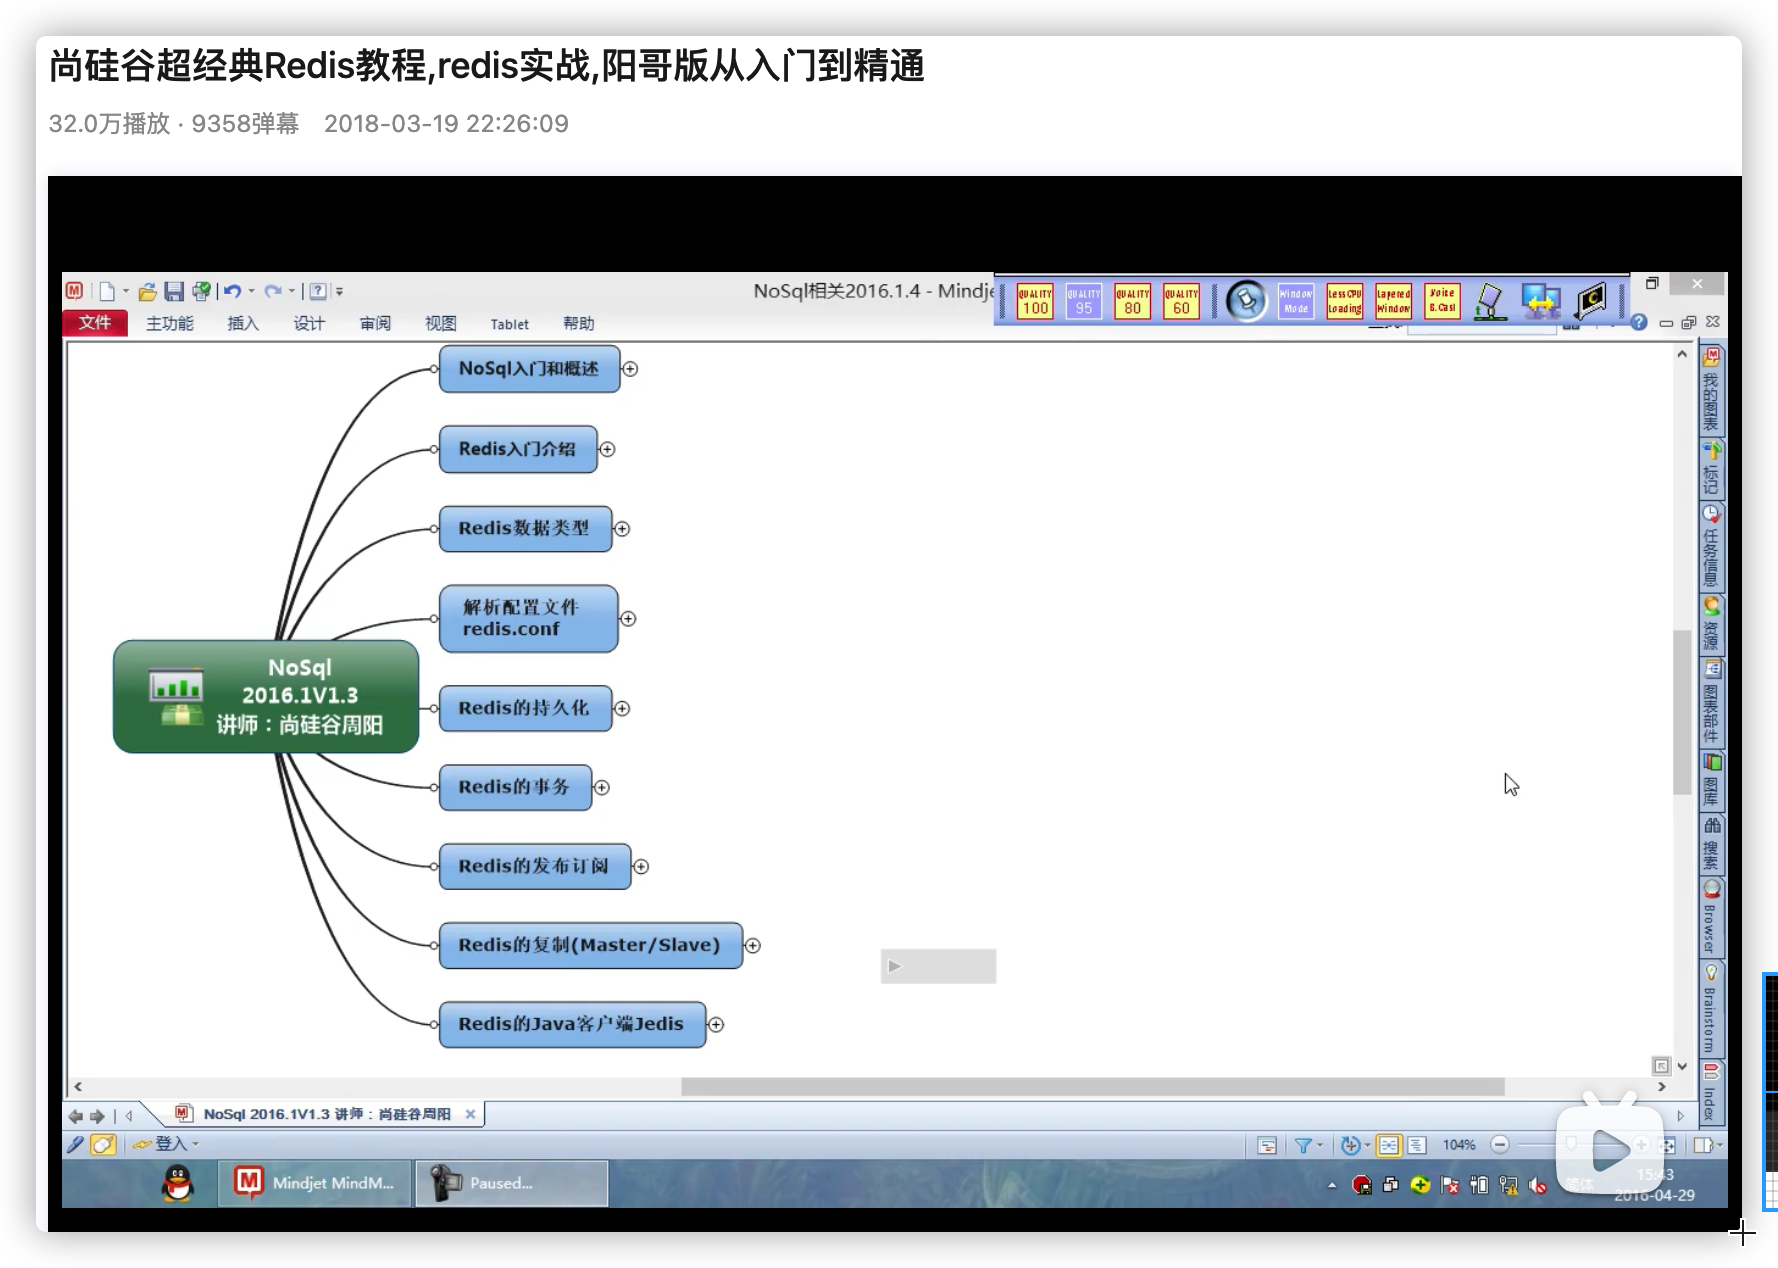Expand the NoSql入门和概述 topic
The height and width of the screenshot is (1268, 1778).
[630, 369]
